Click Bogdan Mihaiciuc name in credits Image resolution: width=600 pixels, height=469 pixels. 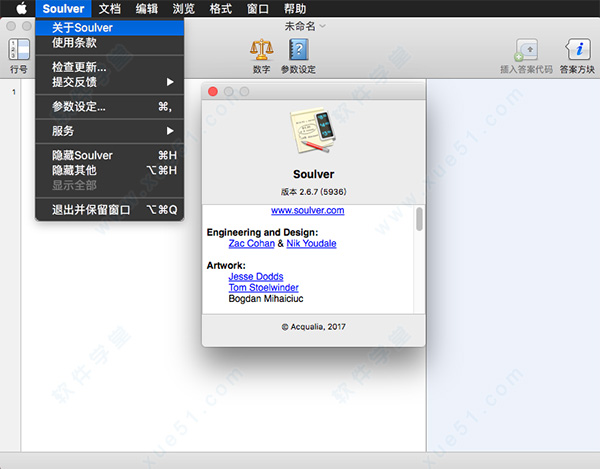[266, 299]
